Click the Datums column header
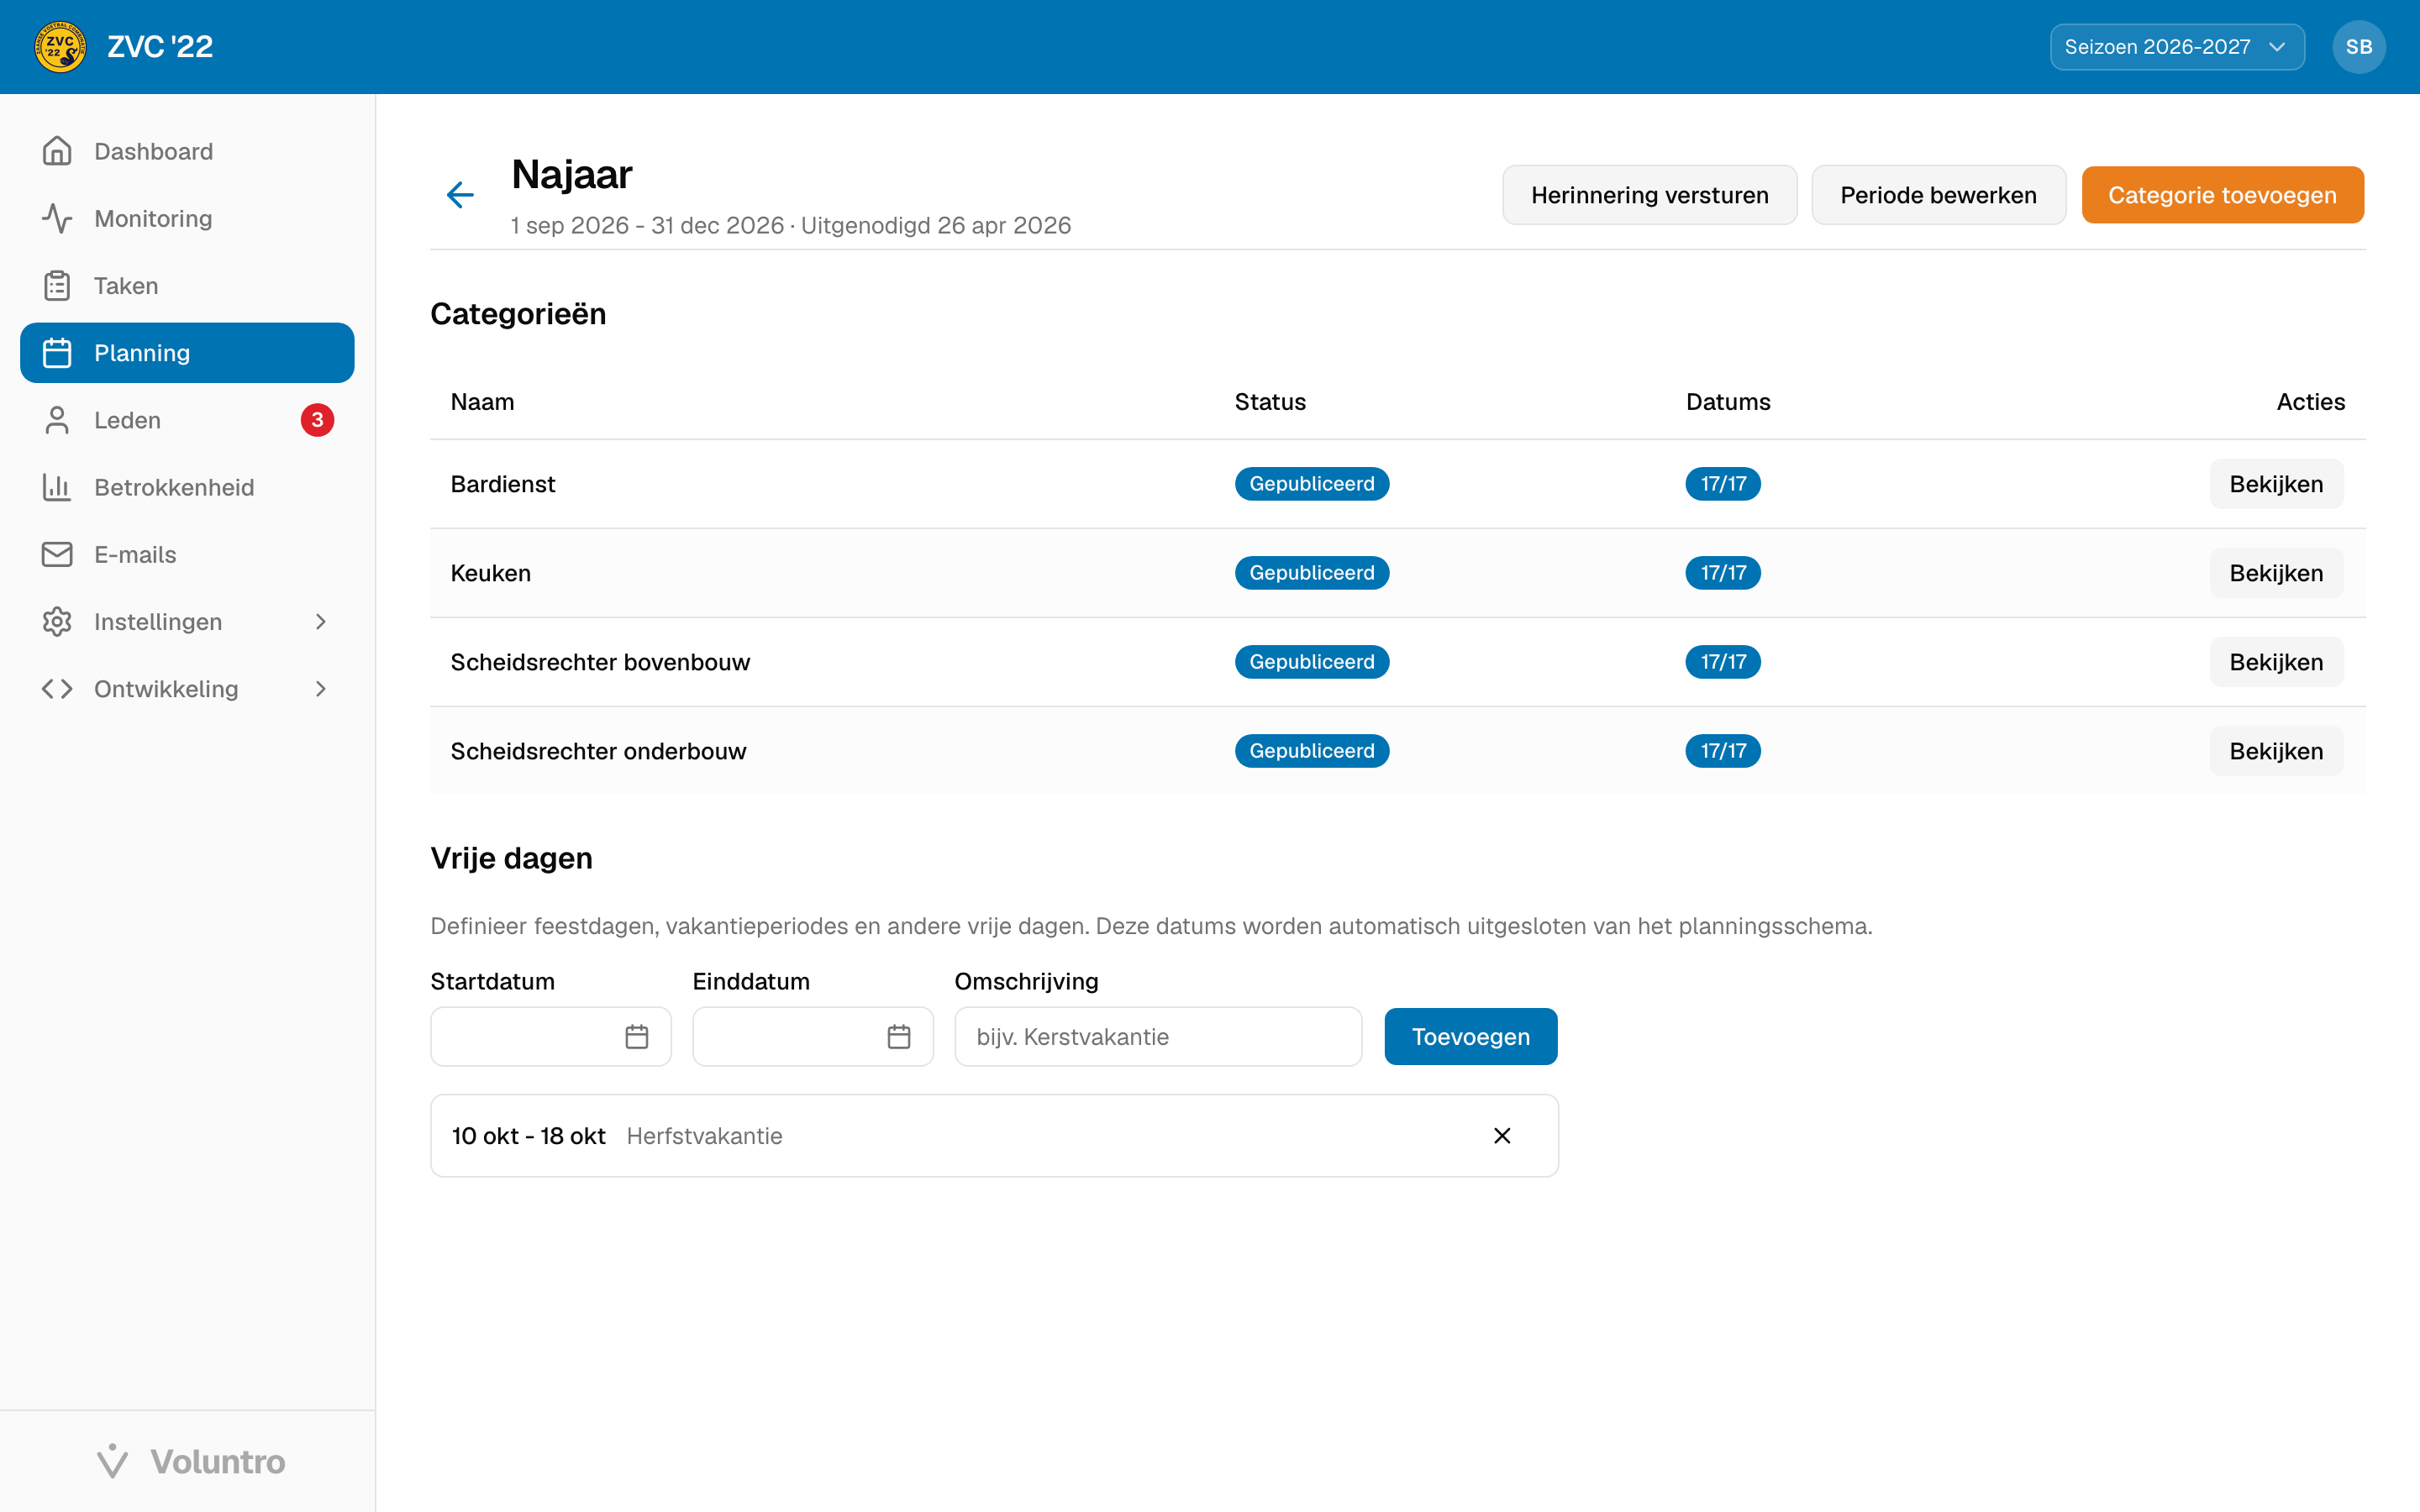The width and height of the screenshot is (2420, 1512). click(1728, 402)
